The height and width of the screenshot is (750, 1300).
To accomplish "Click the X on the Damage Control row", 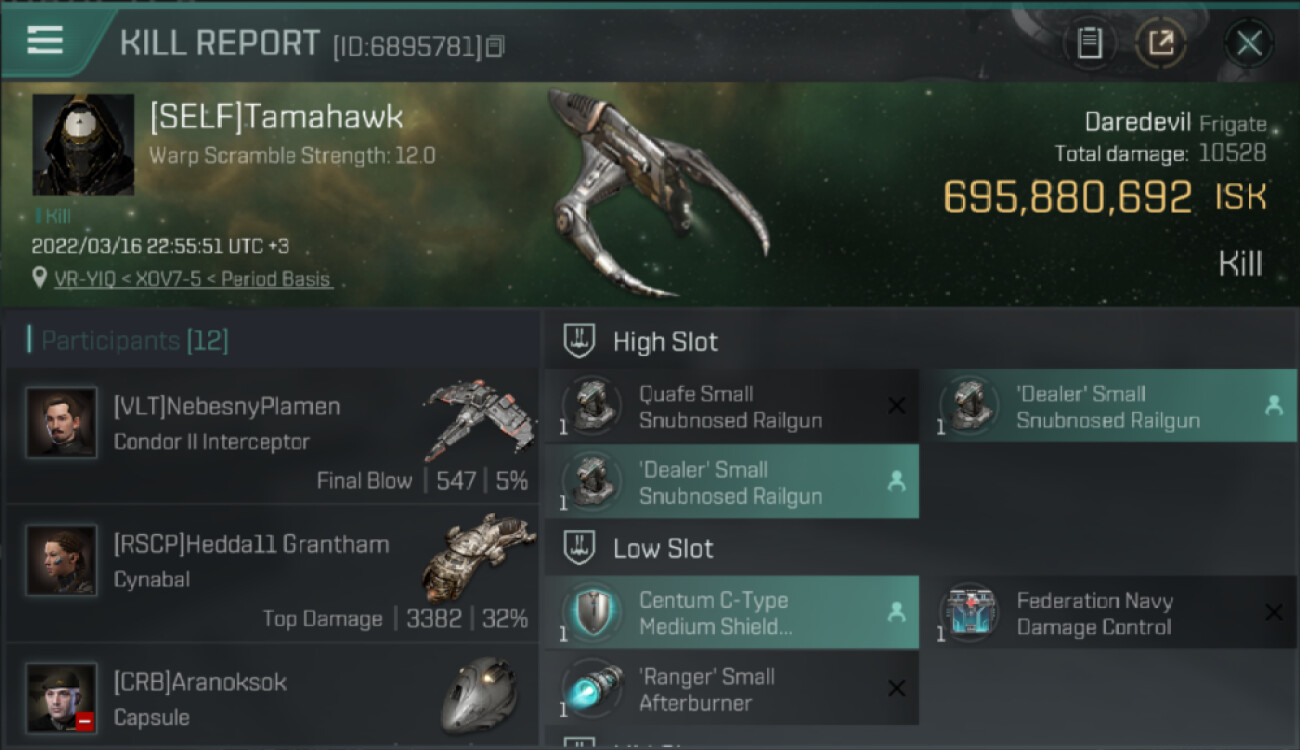I will click(1273, 612).
